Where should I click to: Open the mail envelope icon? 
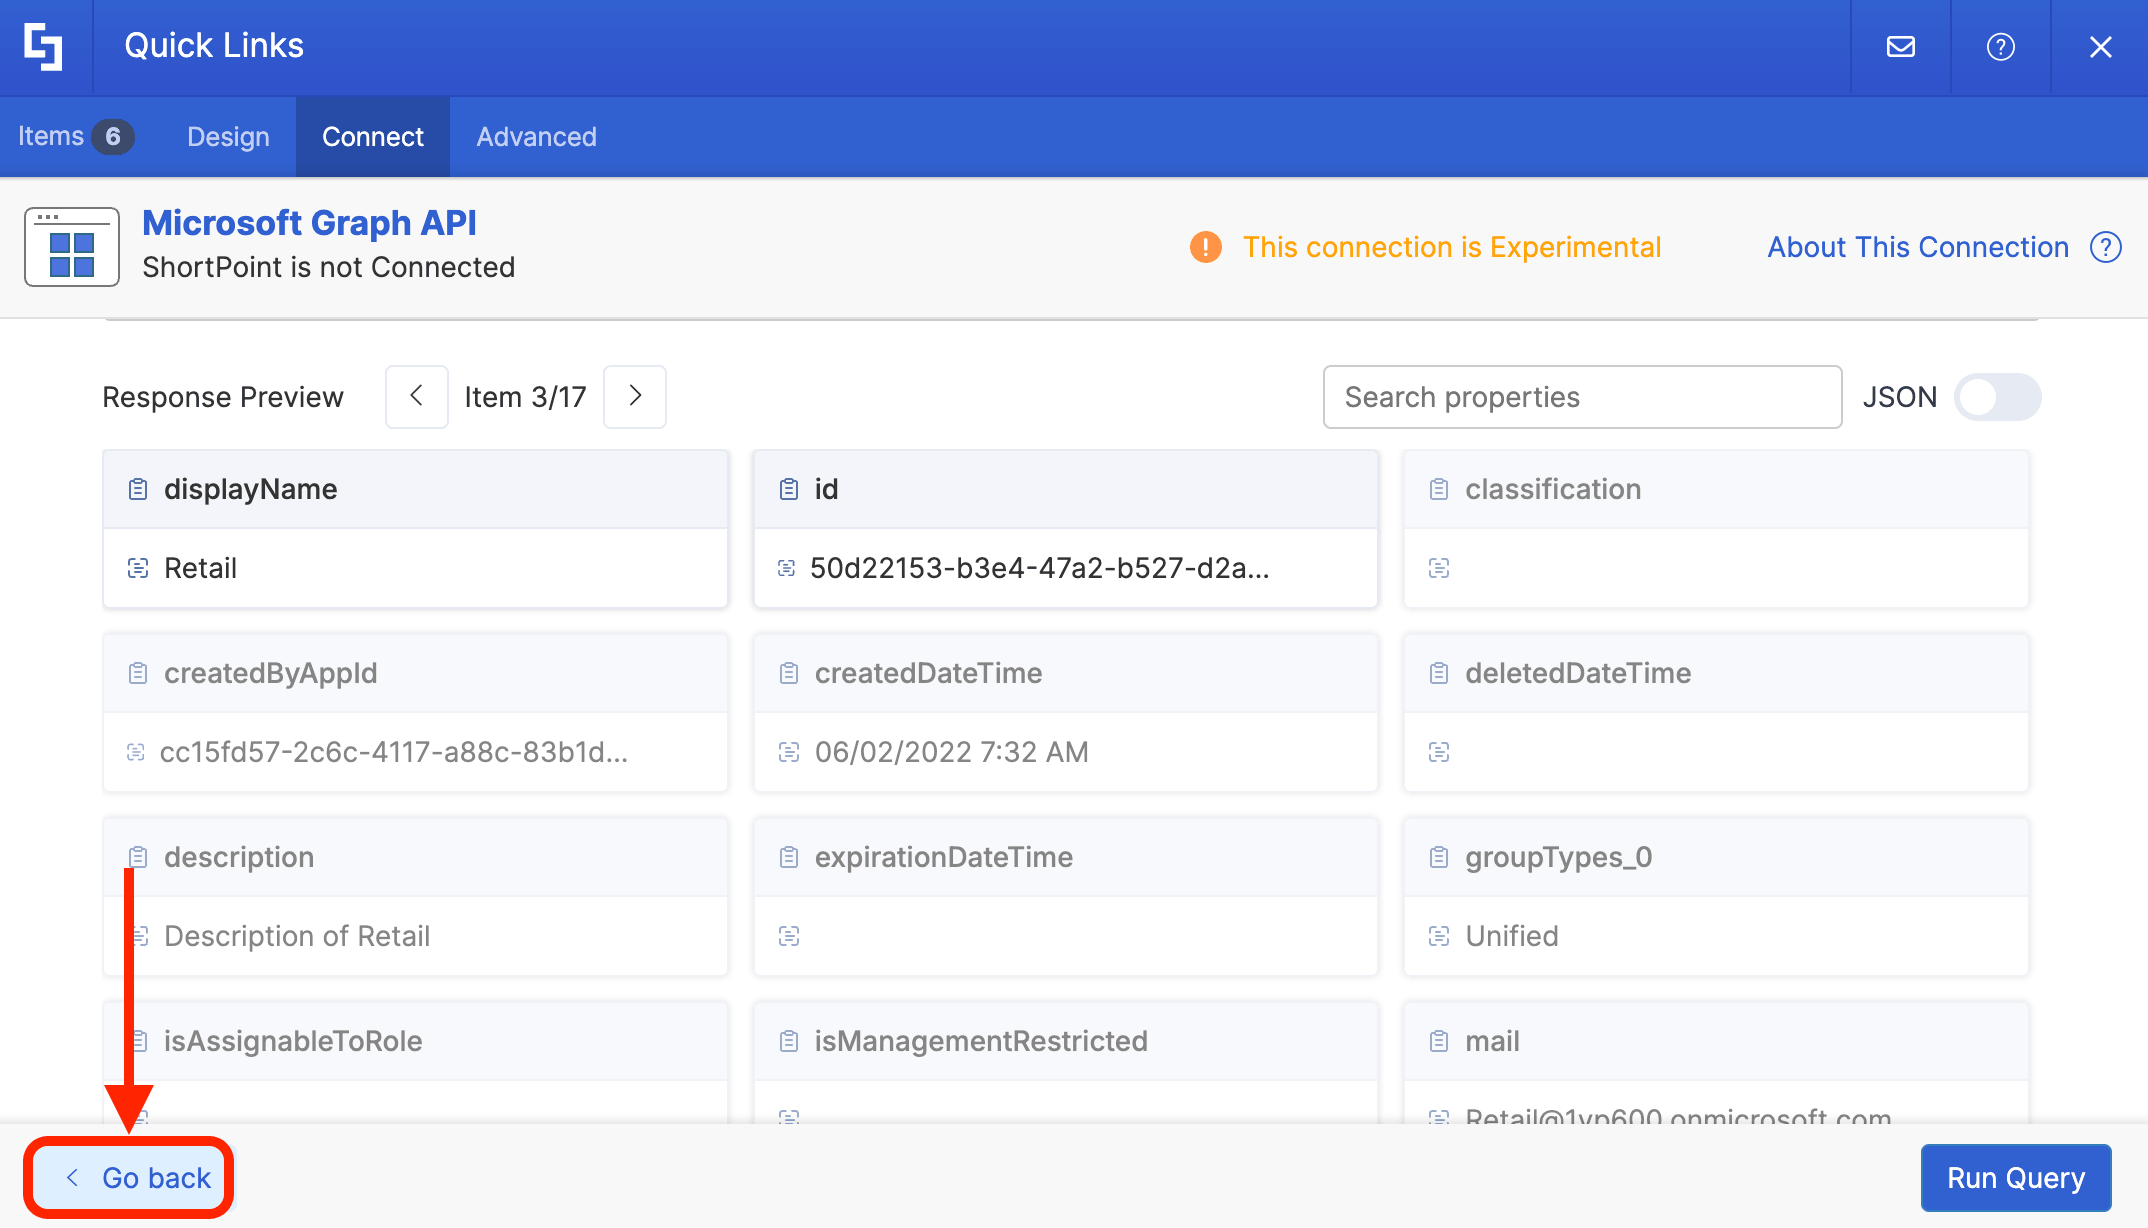point(1901,47)
